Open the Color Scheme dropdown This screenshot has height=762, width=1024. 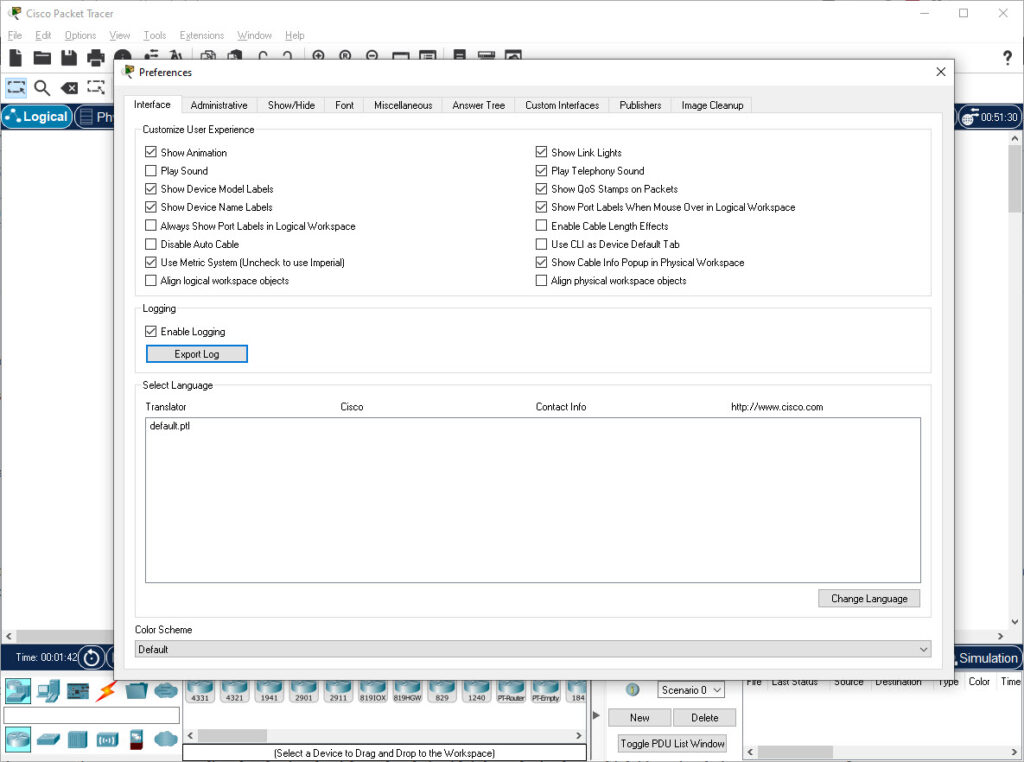click(x=533, y=649)
